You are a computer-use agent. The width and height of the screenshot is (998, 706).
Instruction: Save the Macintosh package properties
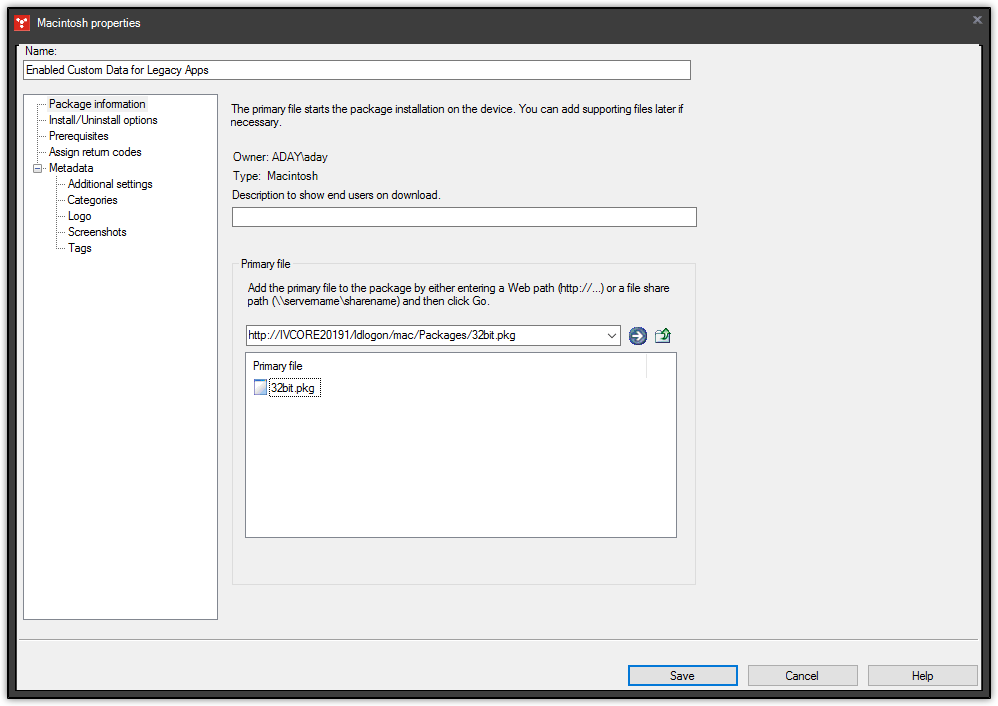pos(682,675)
